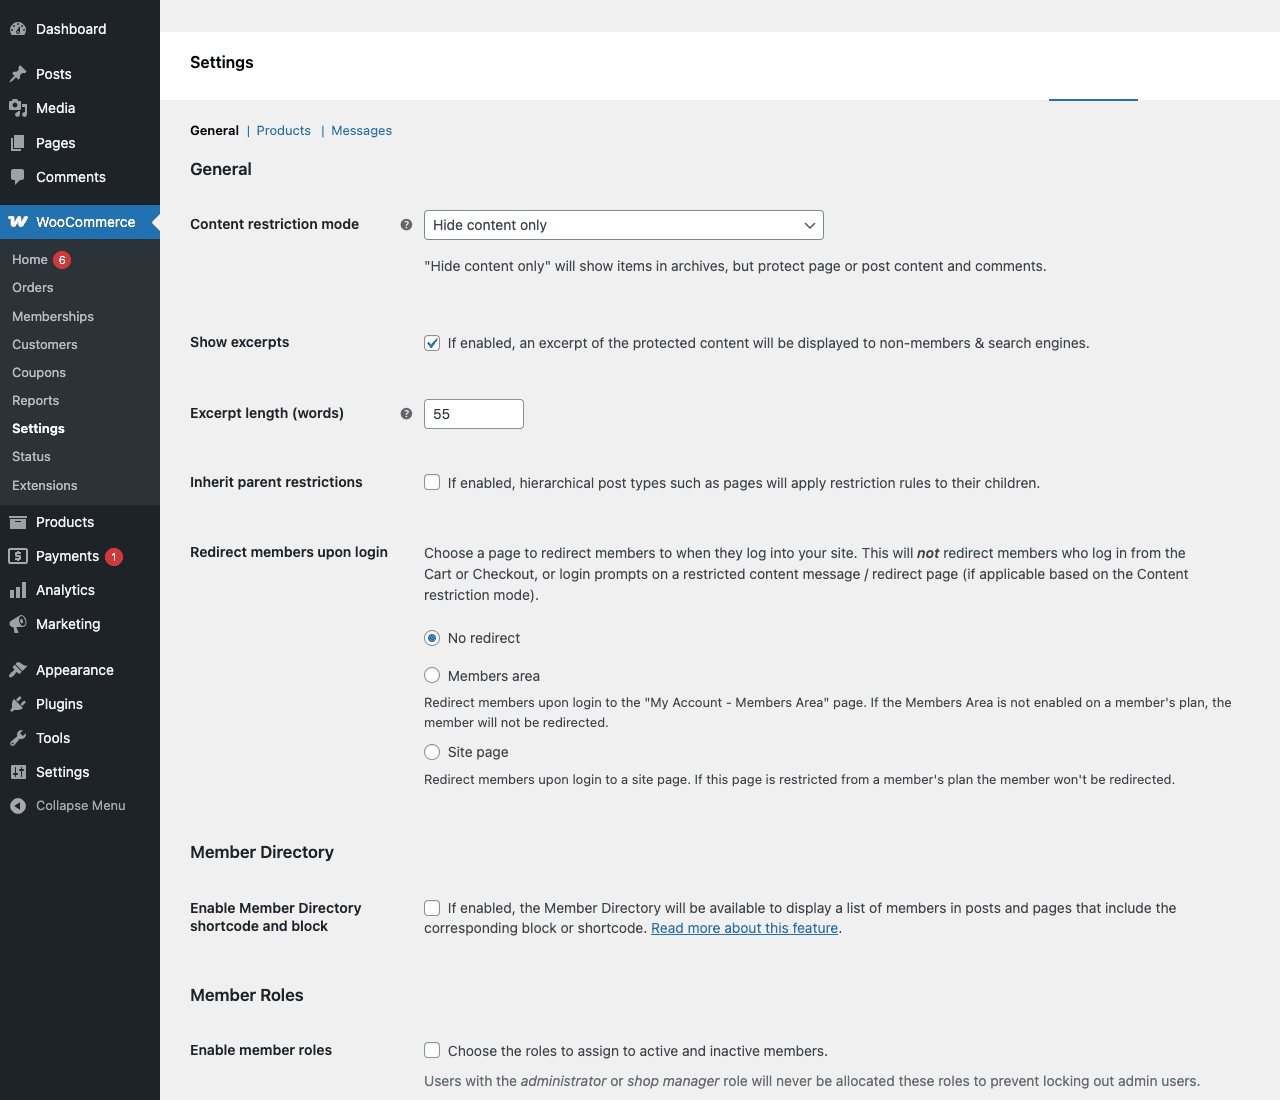1280x1100 pixels.
Task: Open the Content restriction mode dropdown
Action: (x=624, y=225)
